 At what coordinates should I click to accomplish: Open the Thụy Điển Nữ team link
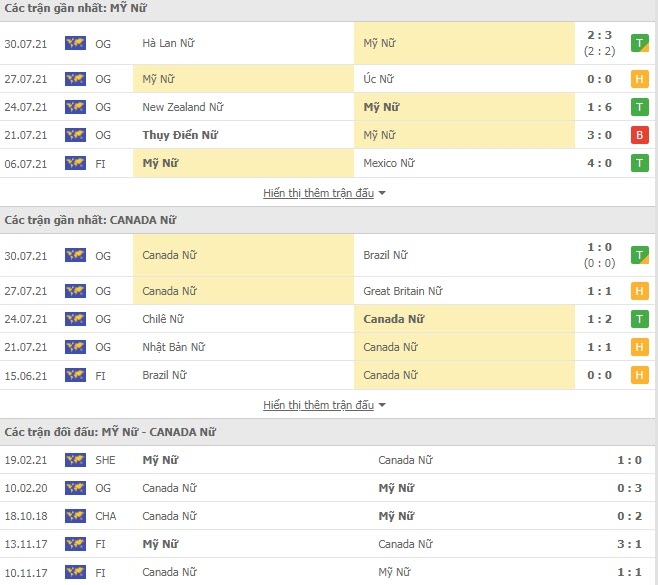pyautogui.click(x=180, y=135)
